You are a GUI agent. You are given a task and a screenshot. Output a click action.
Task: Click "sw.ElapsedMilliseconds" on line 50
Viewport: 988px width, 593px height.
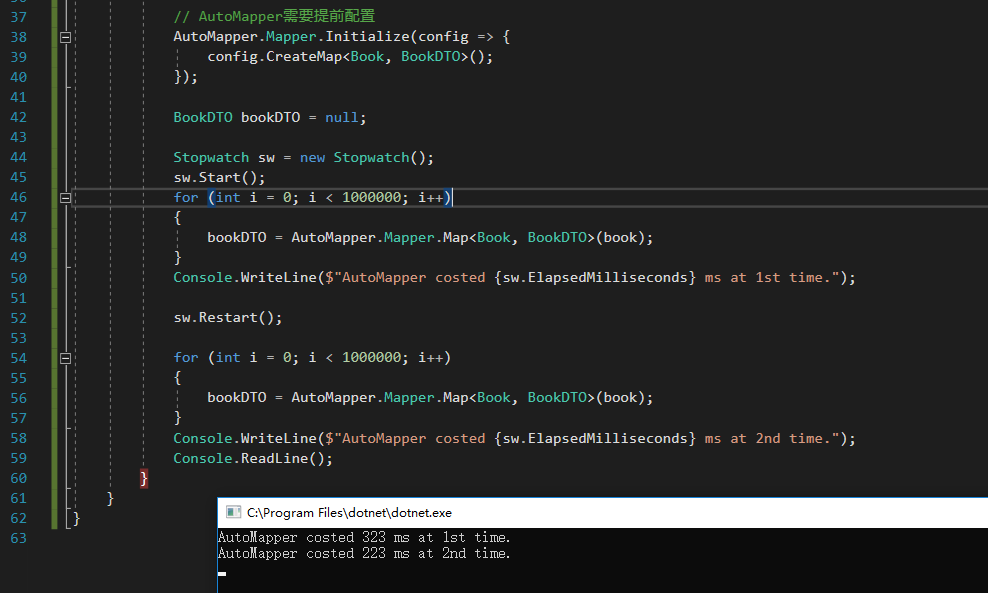coord(595,278)
